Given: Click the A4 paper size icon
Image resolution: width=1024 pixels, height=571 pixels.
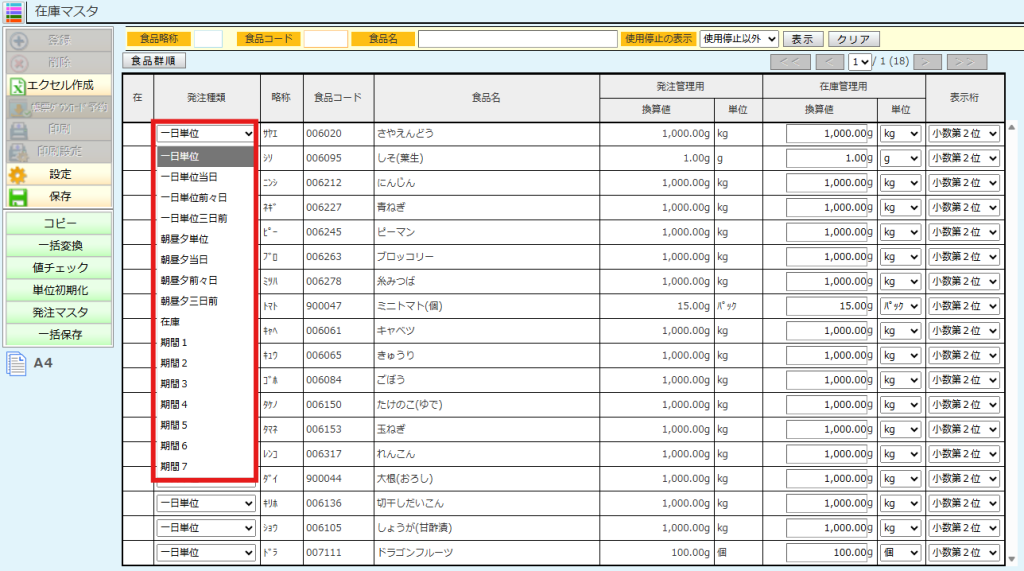Looking at the screenshot, I should [x=17, y=364].
